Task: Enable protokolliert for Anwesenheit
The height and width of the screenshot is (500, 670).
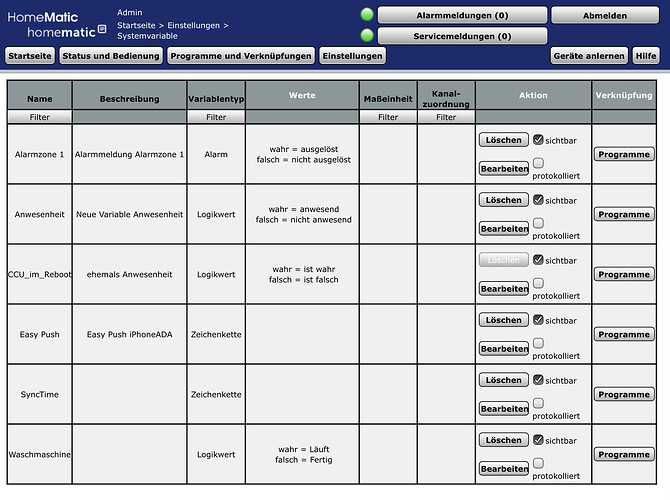Action: (539, 222)
